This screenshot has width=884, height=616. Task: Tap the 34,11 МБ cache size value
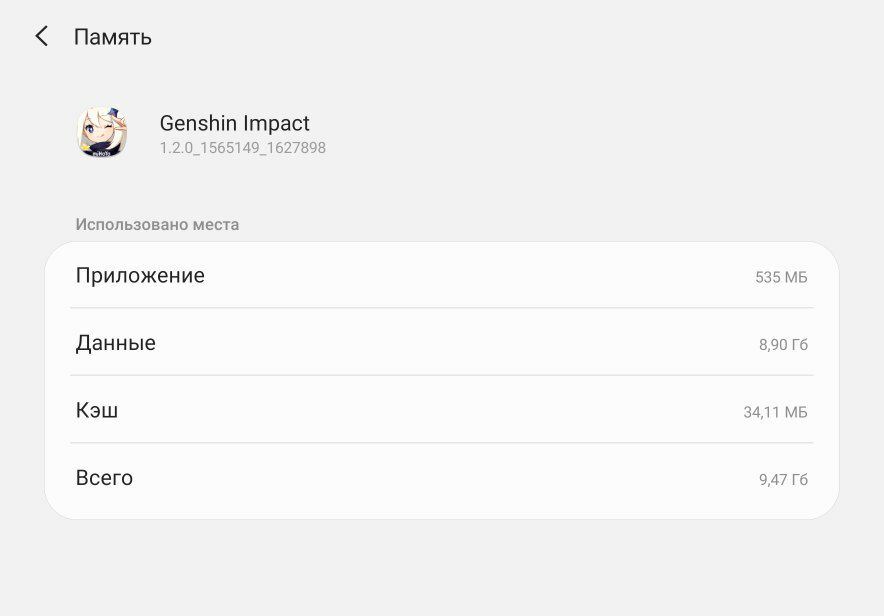775,412
